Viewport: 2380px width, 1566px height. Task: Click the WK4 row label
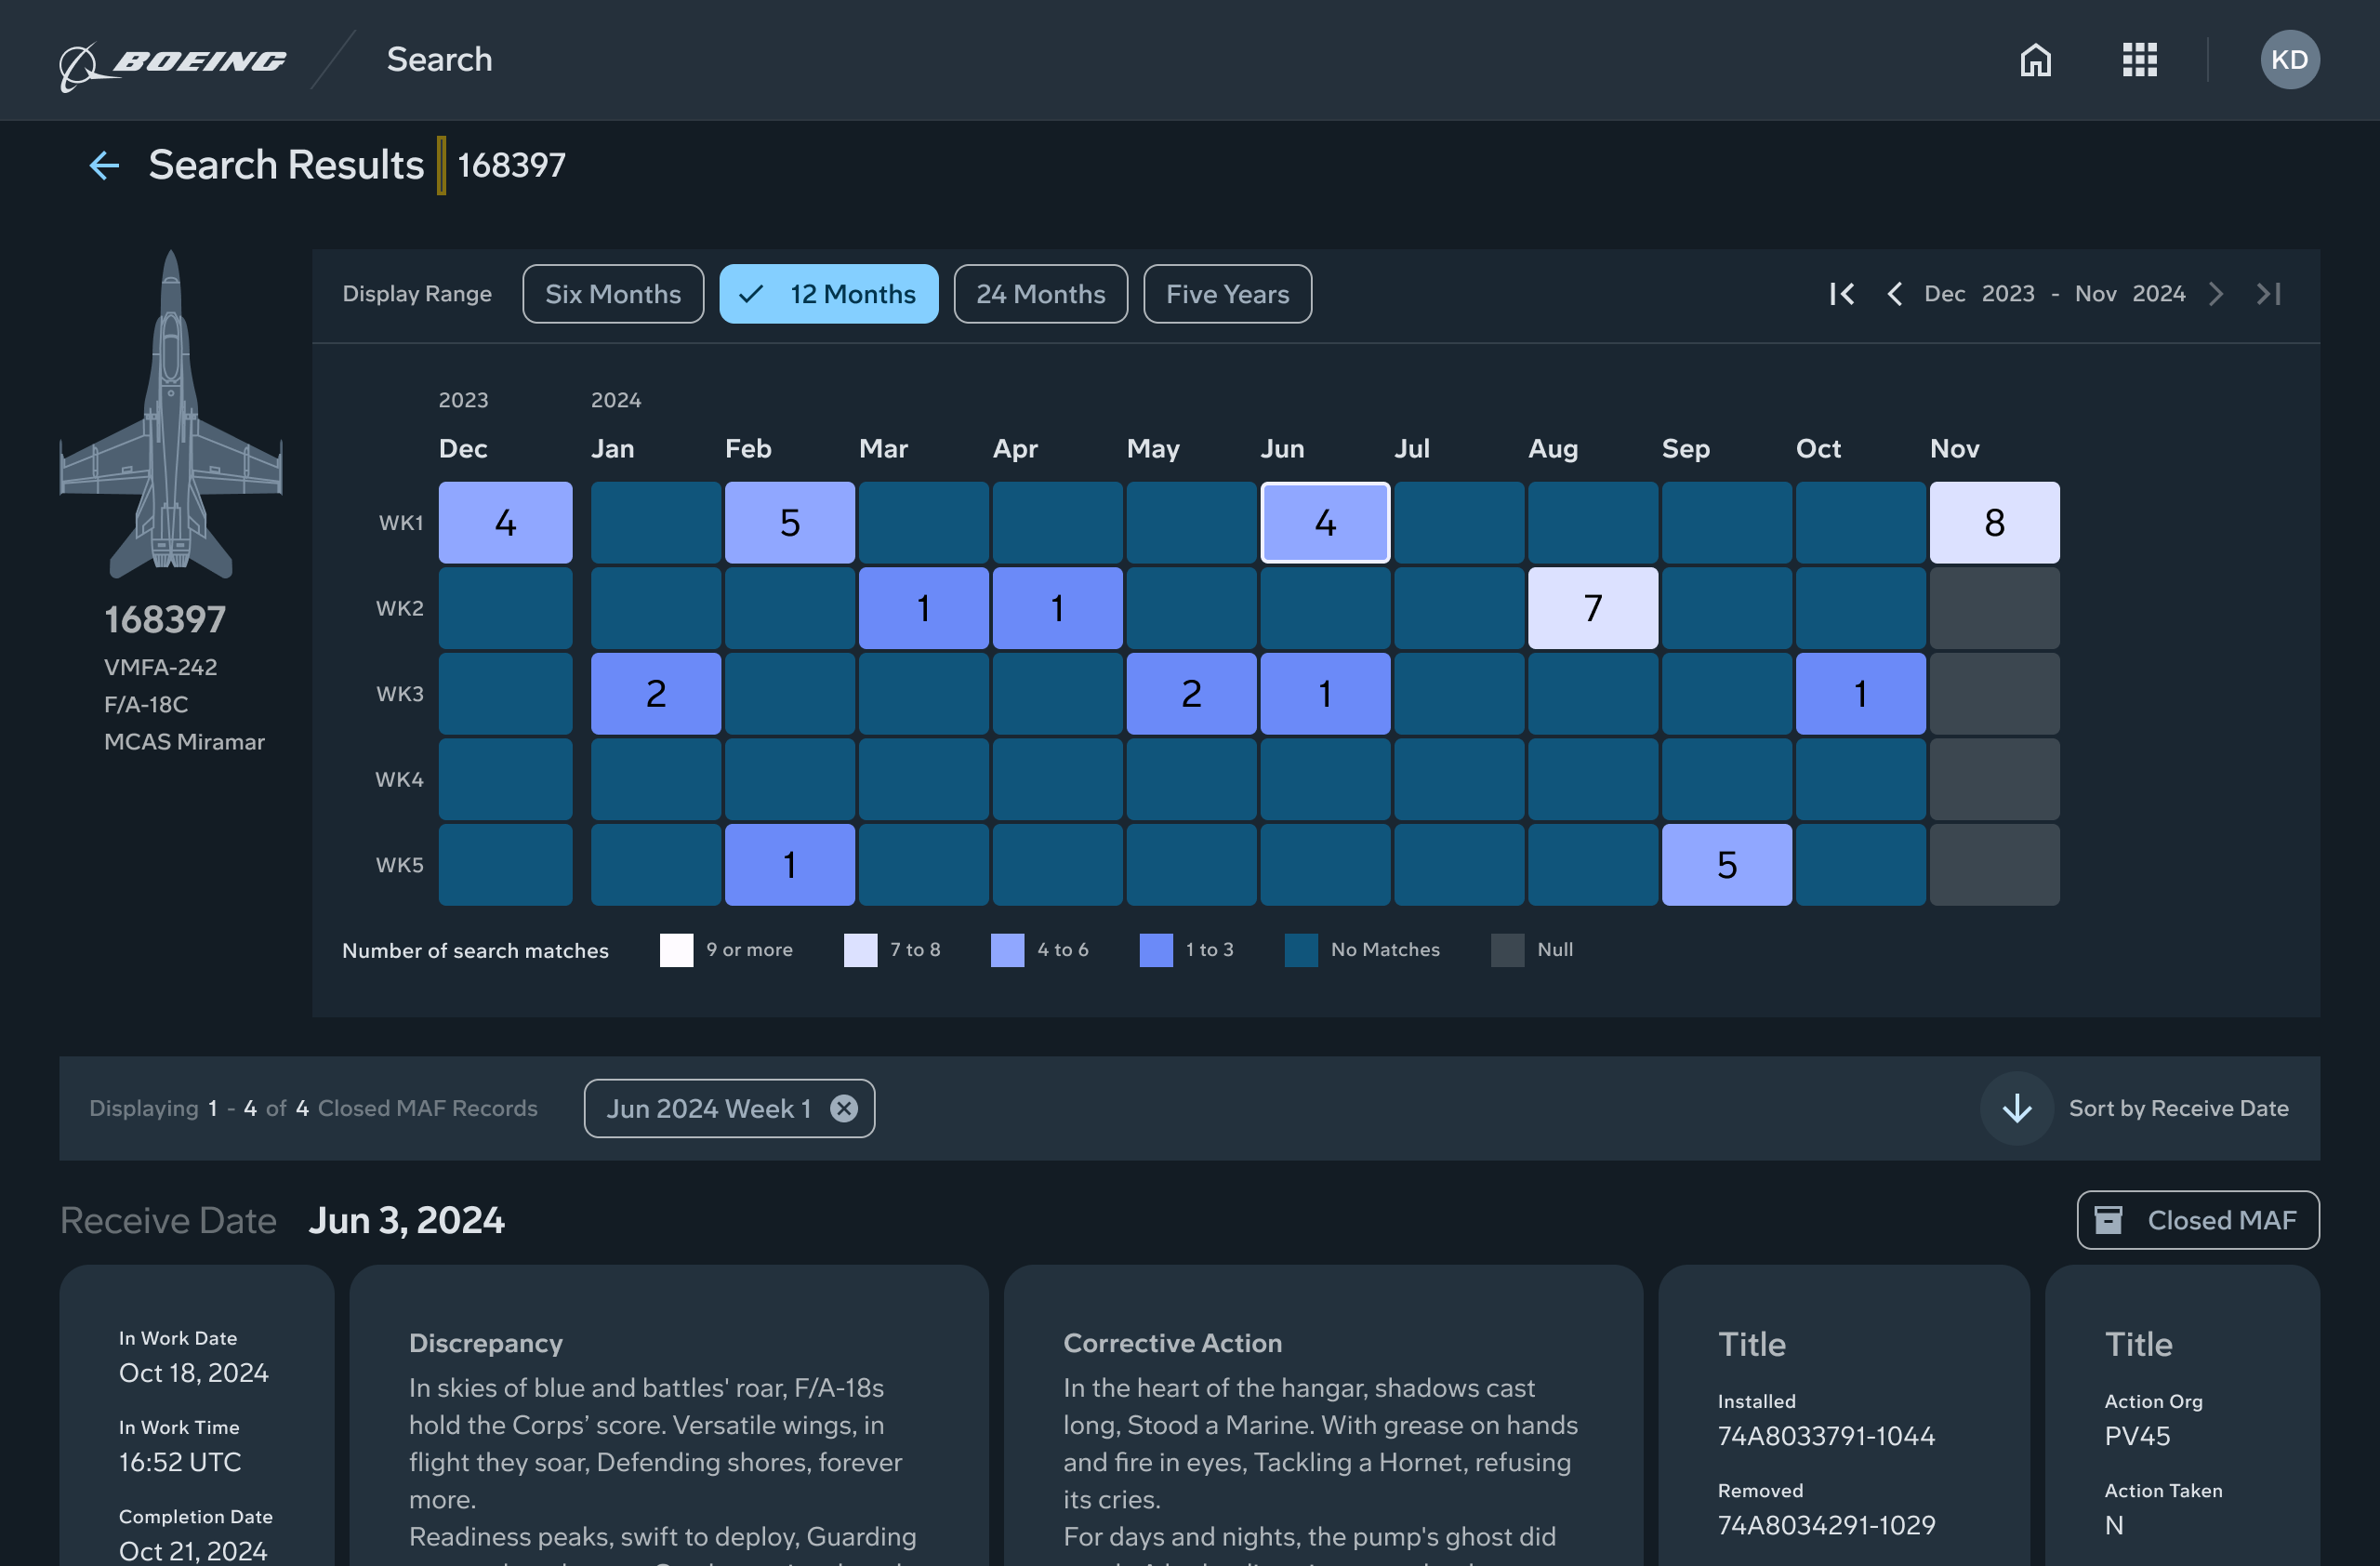coord(399,780)
